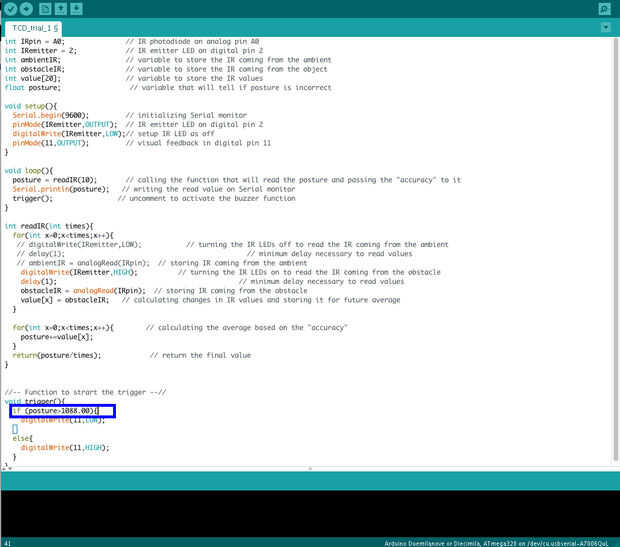The width and height of the screenshot is (620, 547).
Task: Click comment 'initializing Serial monitor'
Action: 186,115
